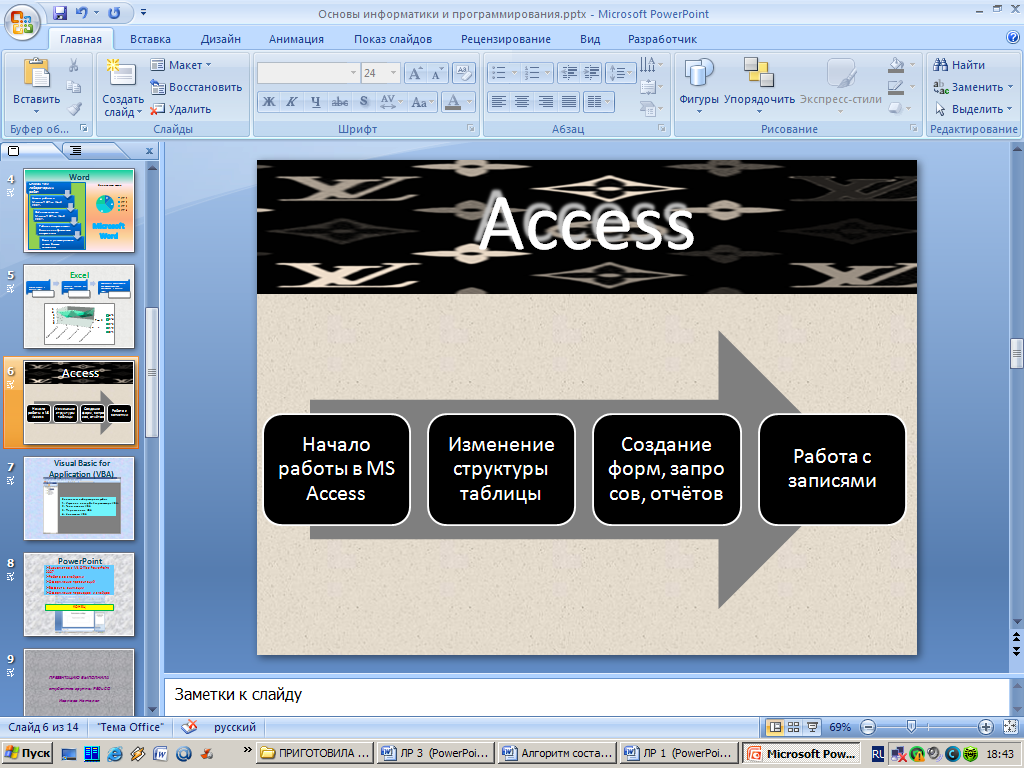Open the font name combo box
Image resolution: width=1024 pixels, height=768 pixels.
[308, 73]
